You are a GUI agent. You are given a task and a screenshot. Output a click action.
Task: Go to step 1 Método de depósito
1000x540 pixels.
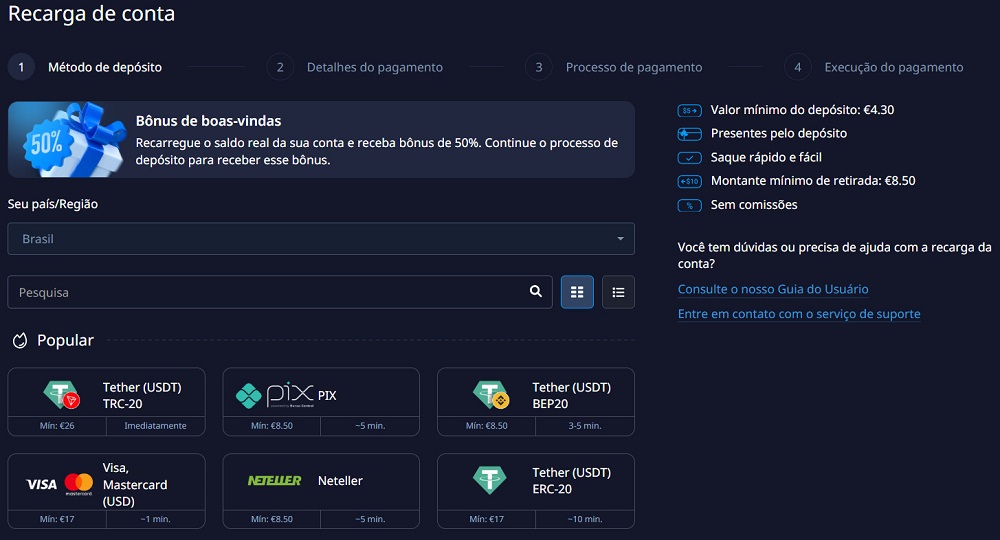(x=85, y=67)
